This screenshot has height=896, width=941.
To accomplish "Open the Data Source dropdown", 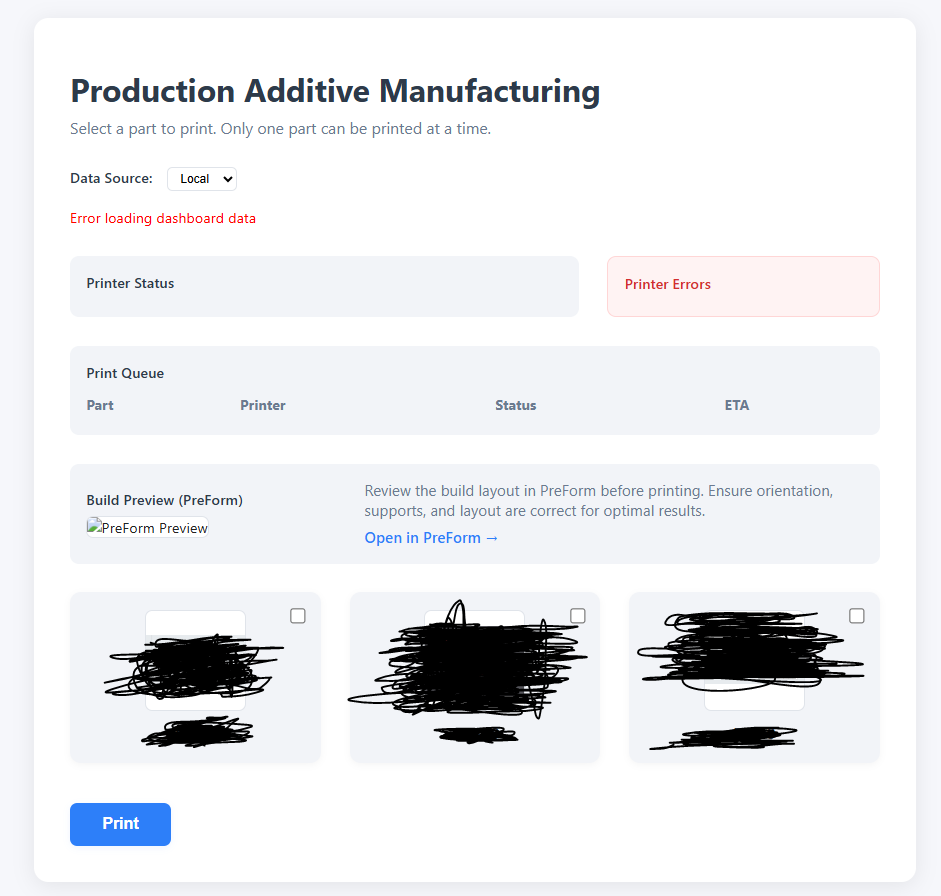I will [x=201, y=179].
